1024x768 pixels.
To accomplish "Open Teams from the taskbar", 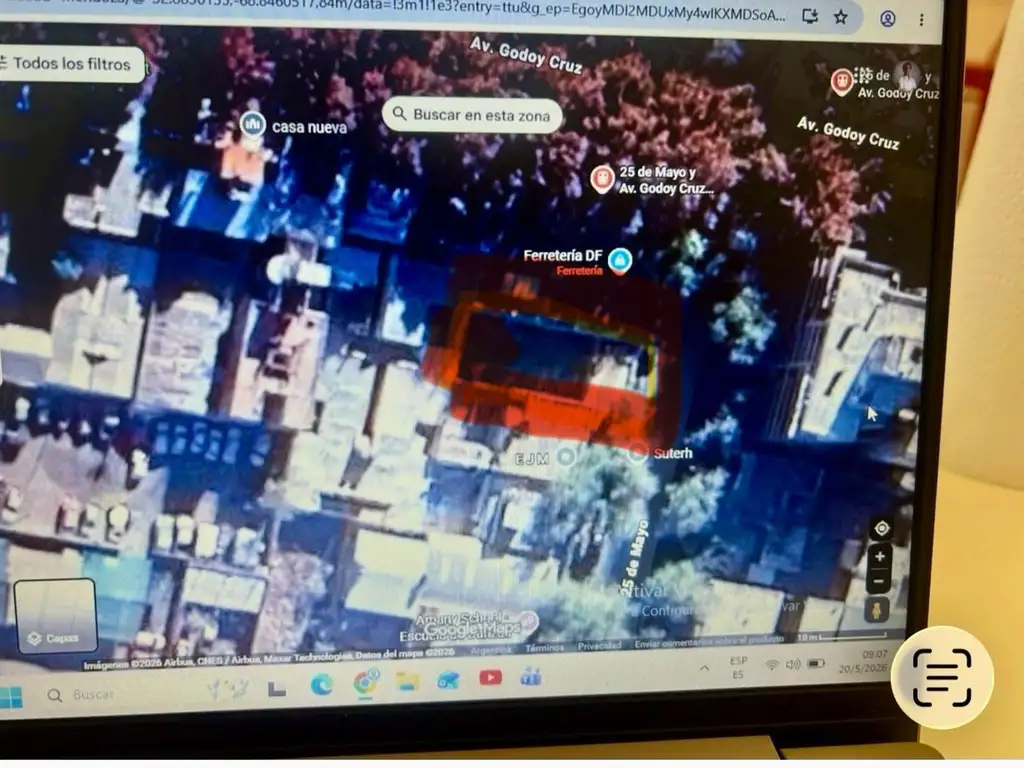I will pyautogui.click(x=531, y=677).
